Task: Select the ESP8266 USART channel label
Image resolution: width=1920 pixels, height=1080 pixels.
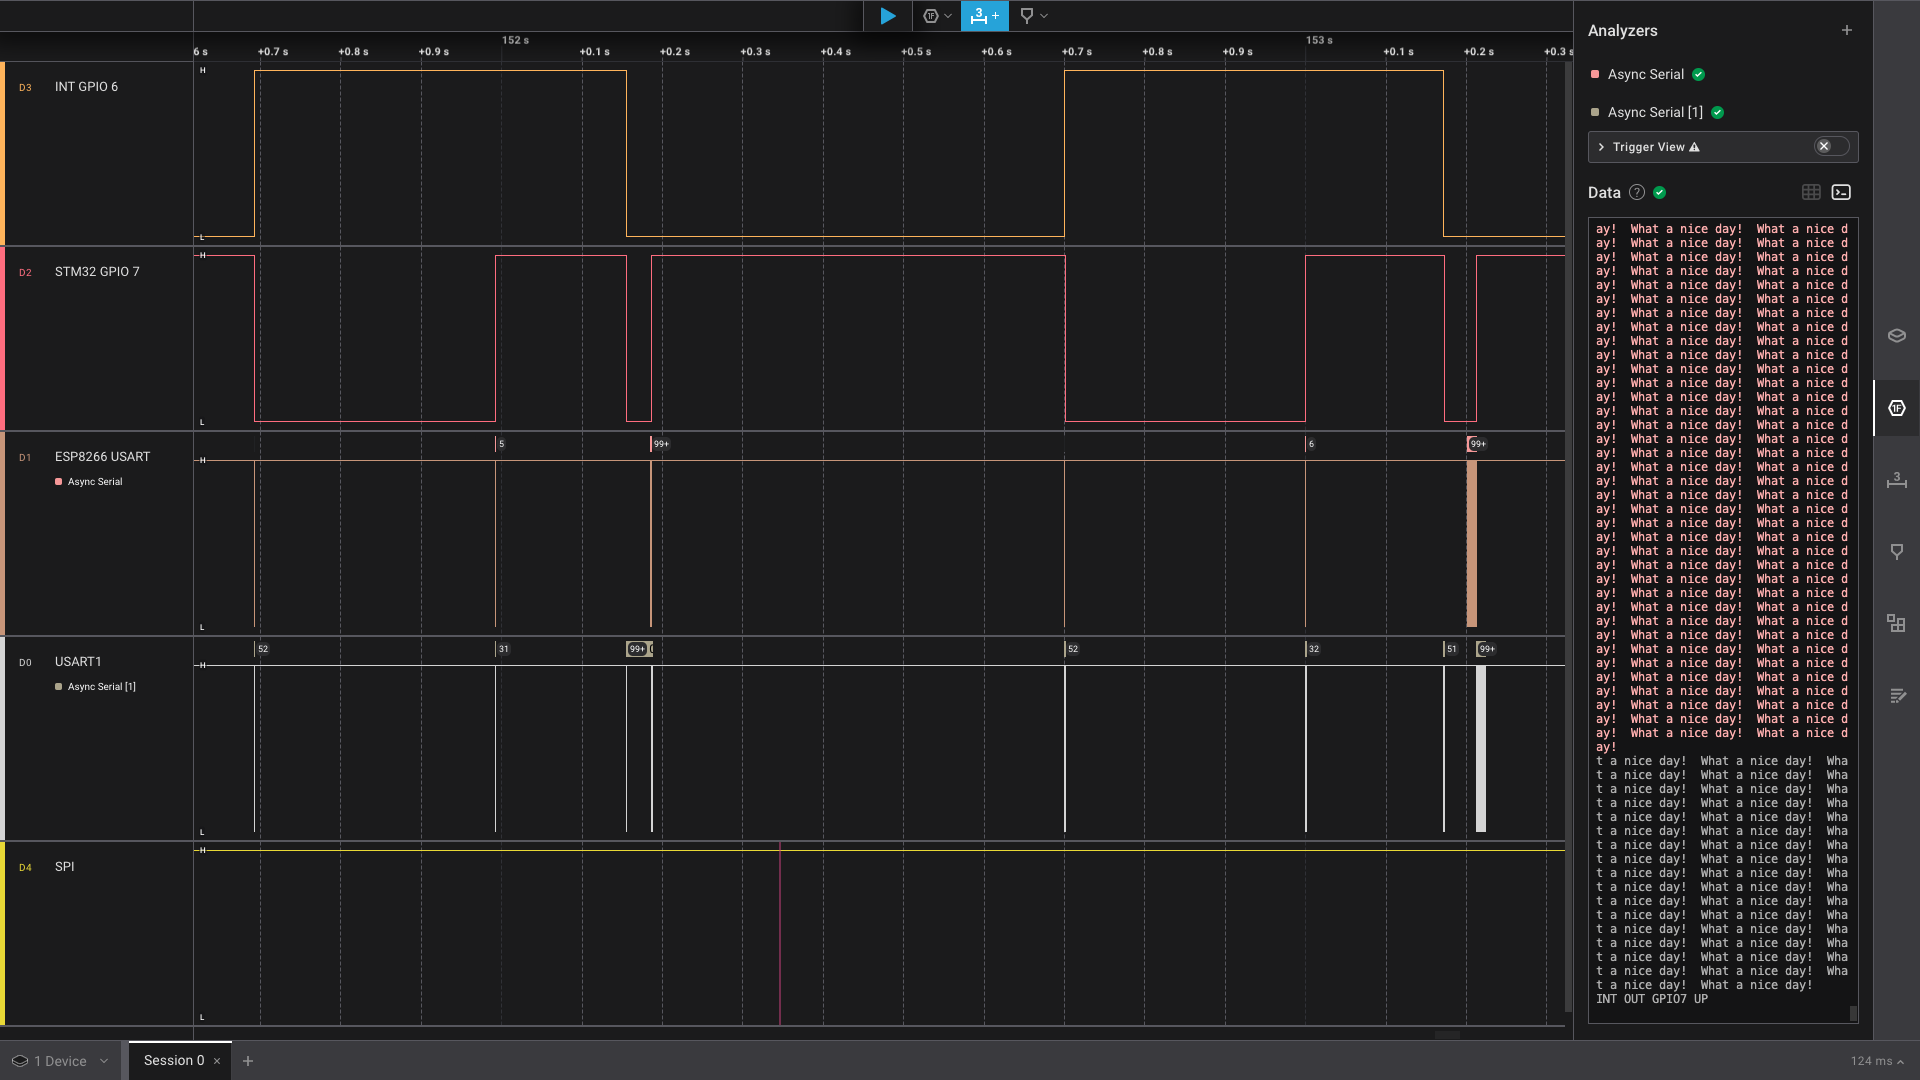Action: tap(102, 456)
